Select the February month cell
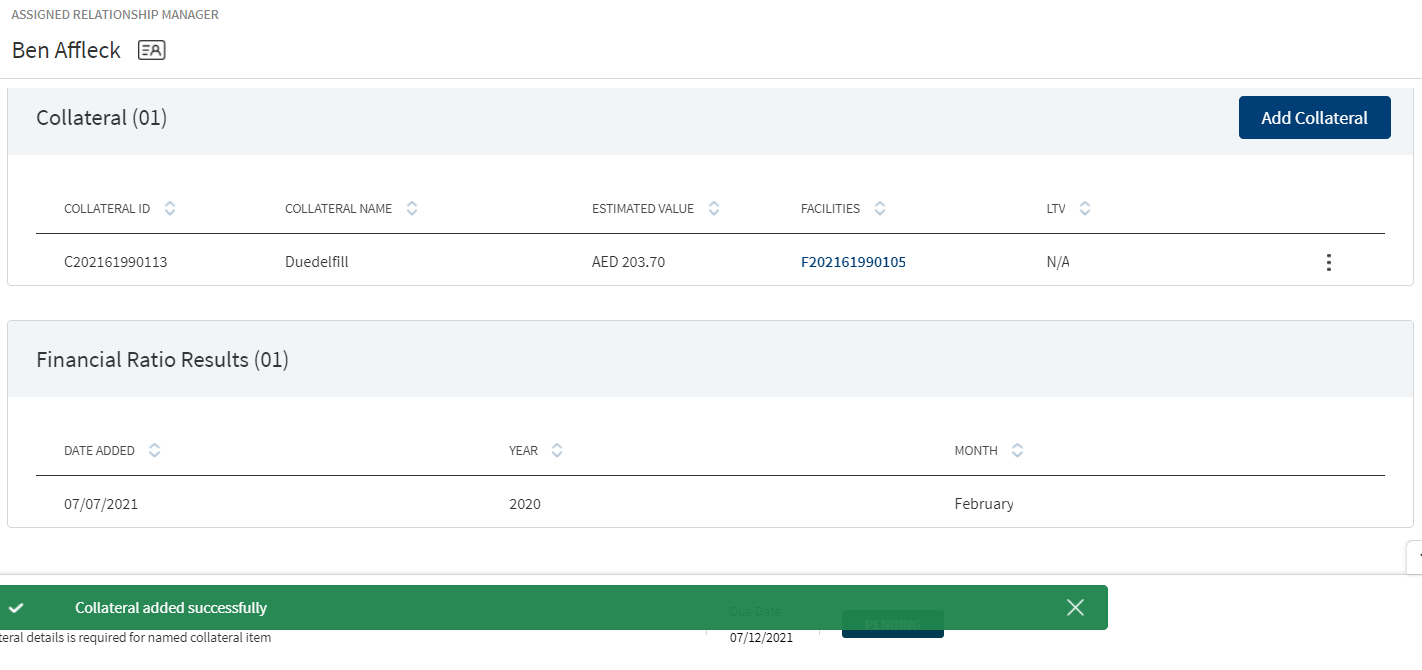 click(x=984, y=504)
